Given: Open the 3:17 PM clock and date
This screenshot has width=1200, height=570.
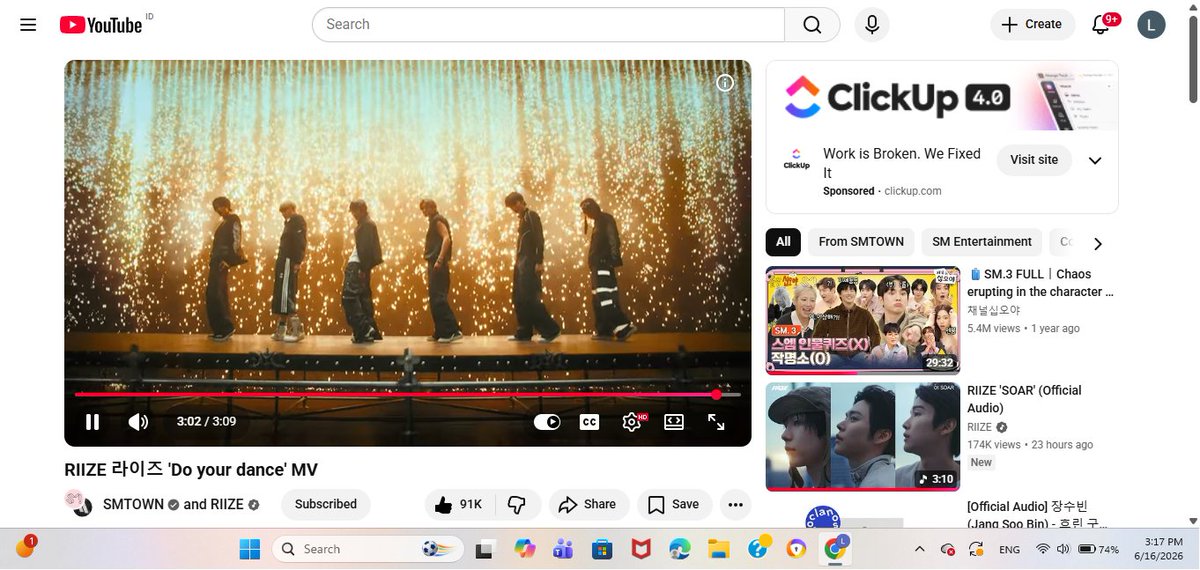Looking at the screenshot, I should [x=1160, y=549].
